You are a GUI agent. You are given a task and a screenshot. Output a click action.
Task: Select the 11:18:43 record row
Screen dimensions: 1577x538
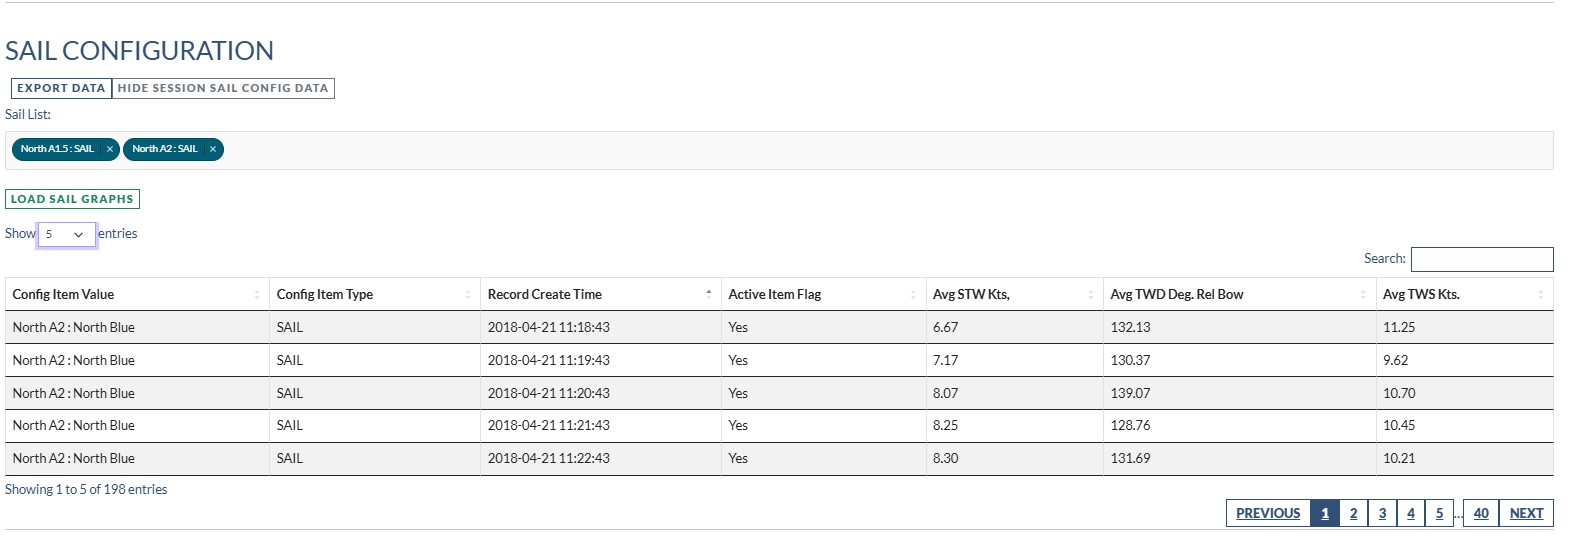pos(548,327)
